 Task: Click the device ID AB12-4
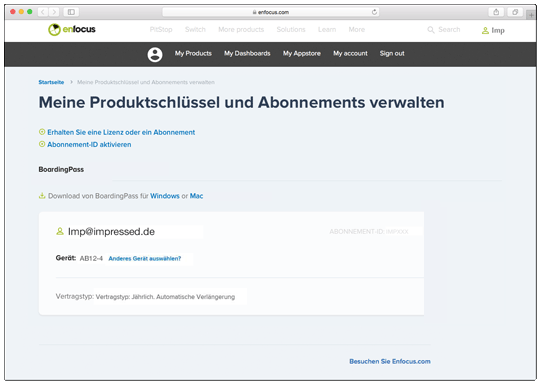[91, 258]
